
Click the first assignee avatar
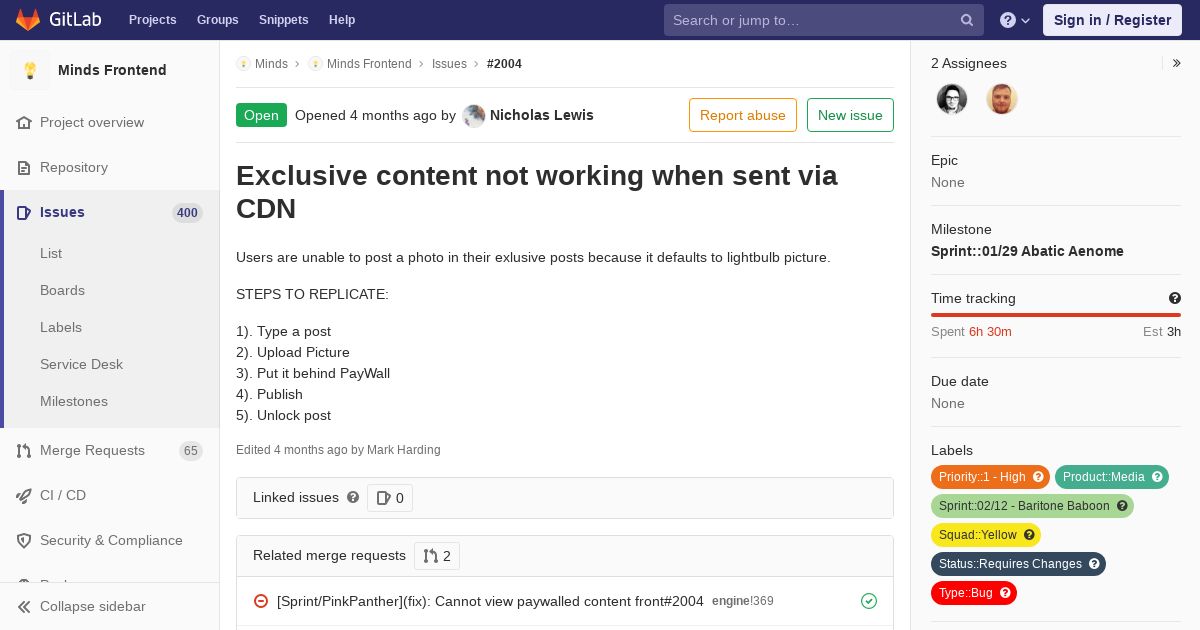(952, 99)
